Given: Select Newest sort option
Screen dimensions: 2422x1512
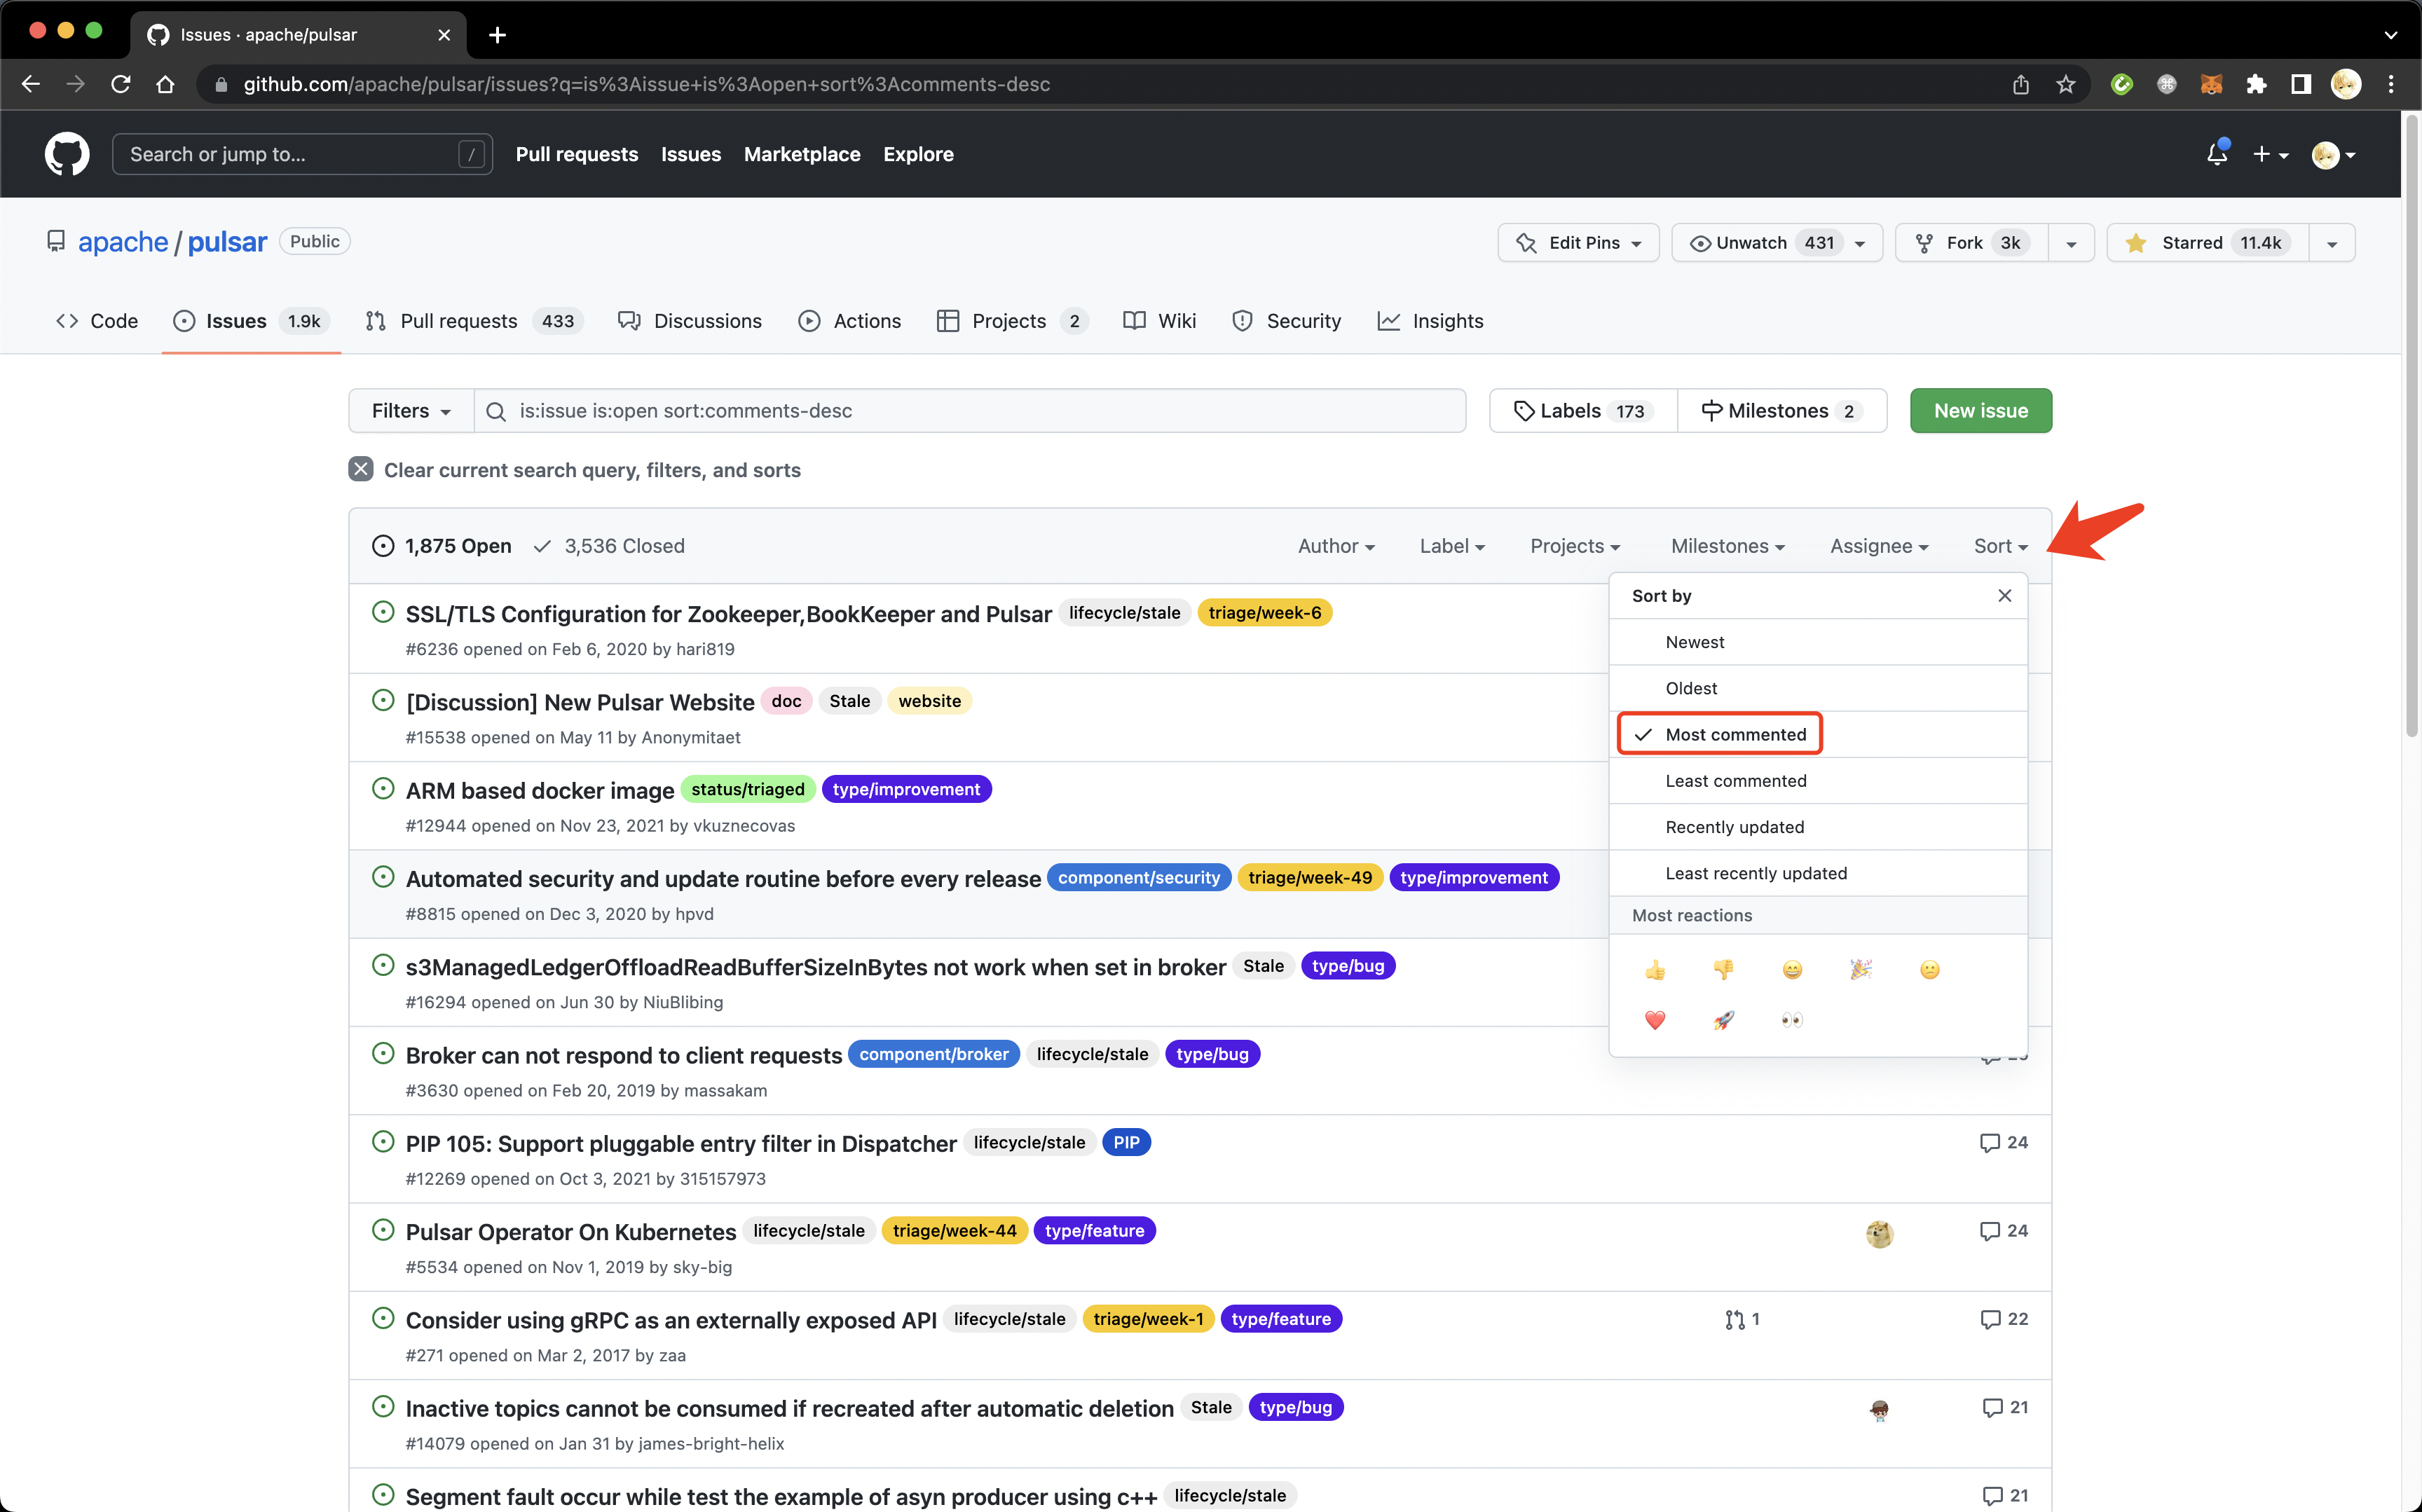Looking at the screenshot, I should (x=1818, y=642).
